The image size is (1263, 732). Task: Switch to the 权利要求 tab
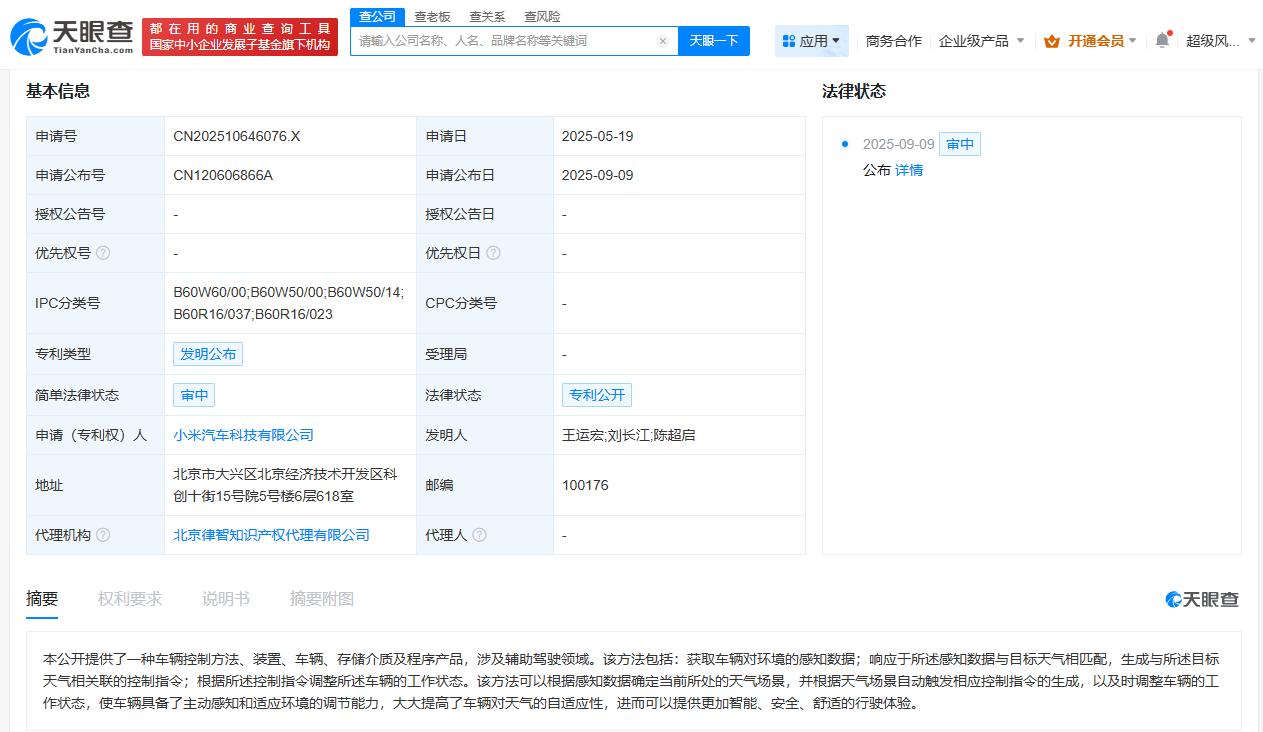(x=130, y=599)
